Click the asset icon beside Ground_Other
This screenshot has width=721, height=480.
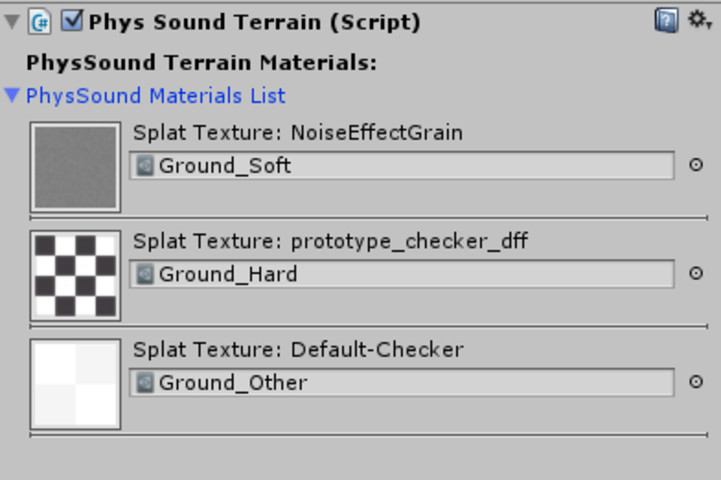[146, 382]
